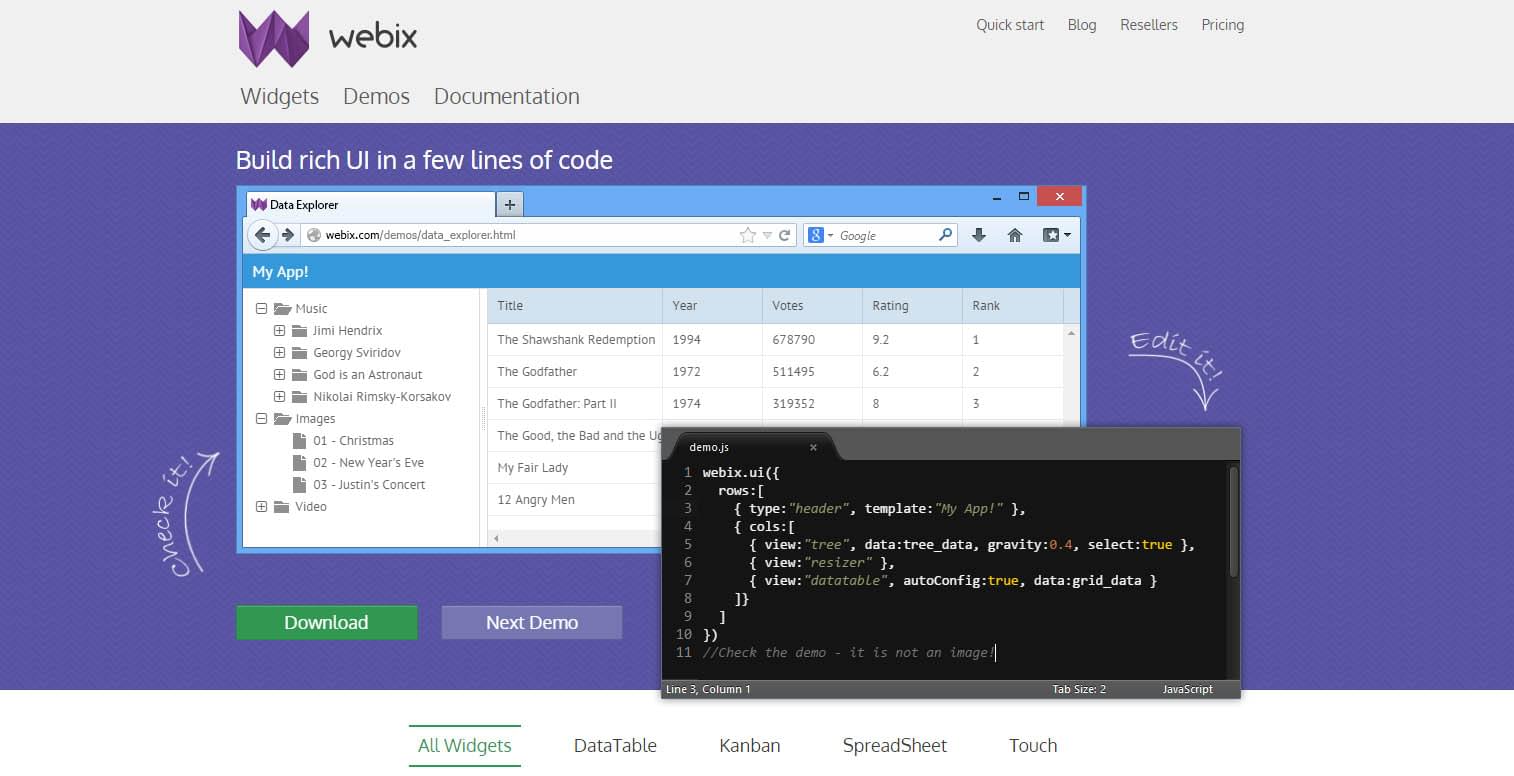This screenshot has height=776, width=1514.
Task: Expand the Jimi Hendrix folder
Action: tap(280, 331)
